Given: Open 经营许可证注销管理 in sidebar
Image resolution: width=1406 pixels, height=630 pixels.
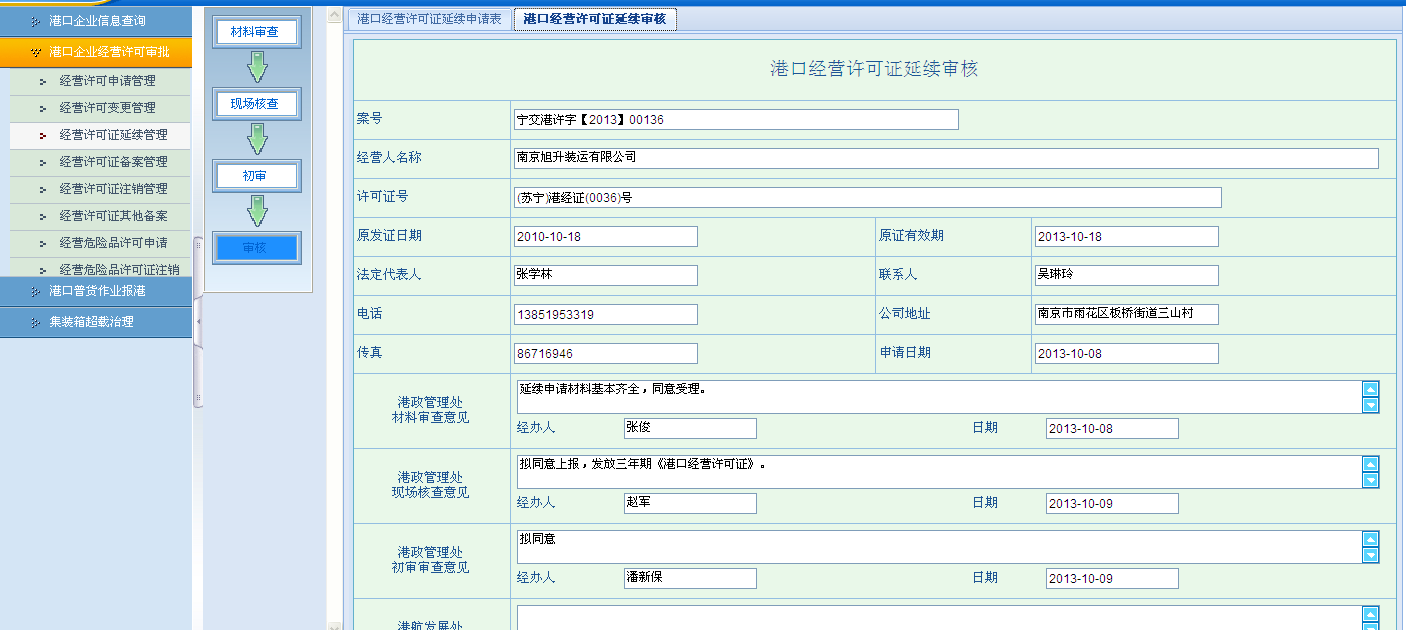Looking at the screenshot, I should click(x=113, y=189).
